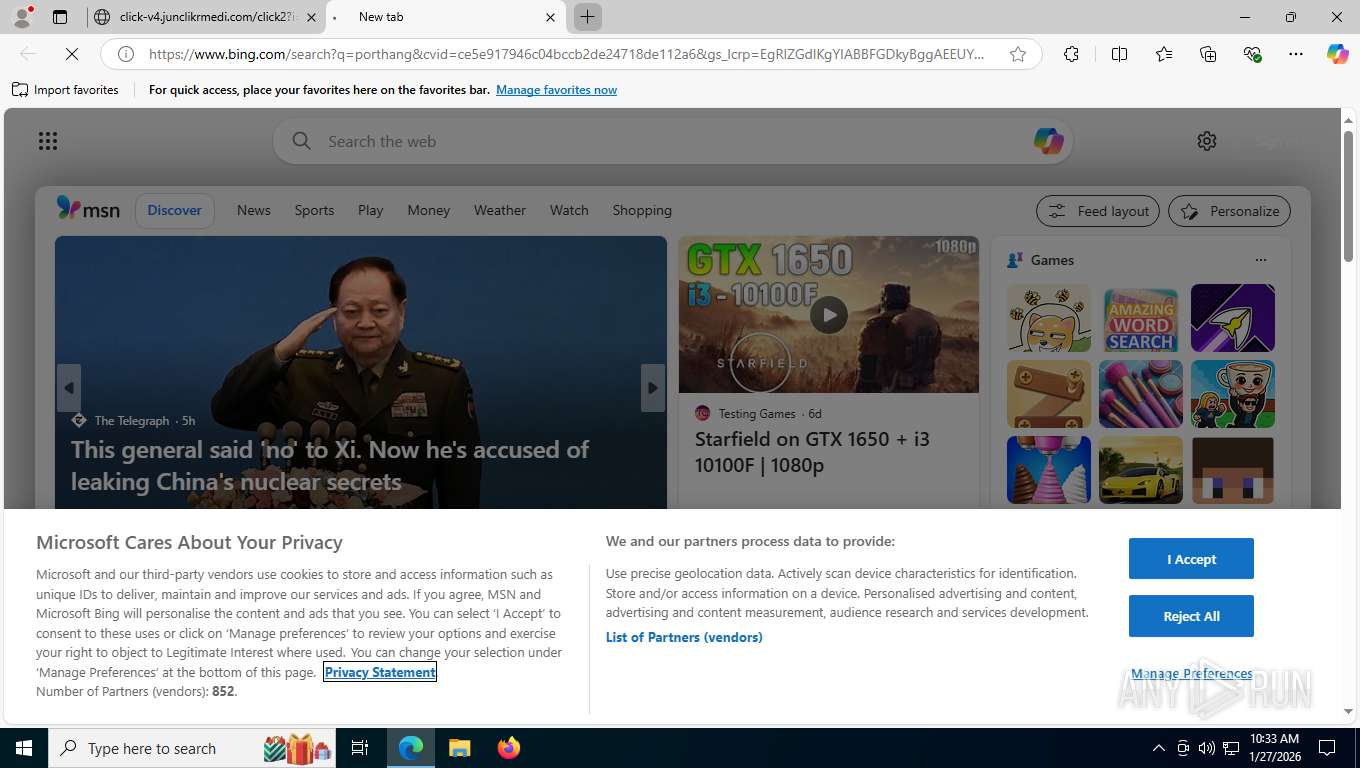Open the browser profile icon
1360x768 pixels.
point(21,17)
